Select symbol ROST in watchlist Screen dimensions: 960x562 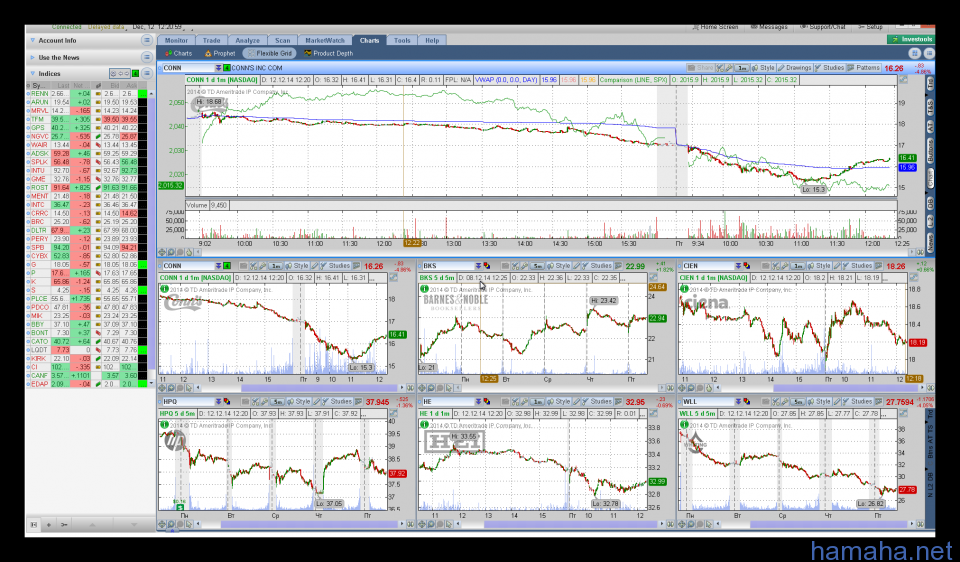tap(40, 188)
